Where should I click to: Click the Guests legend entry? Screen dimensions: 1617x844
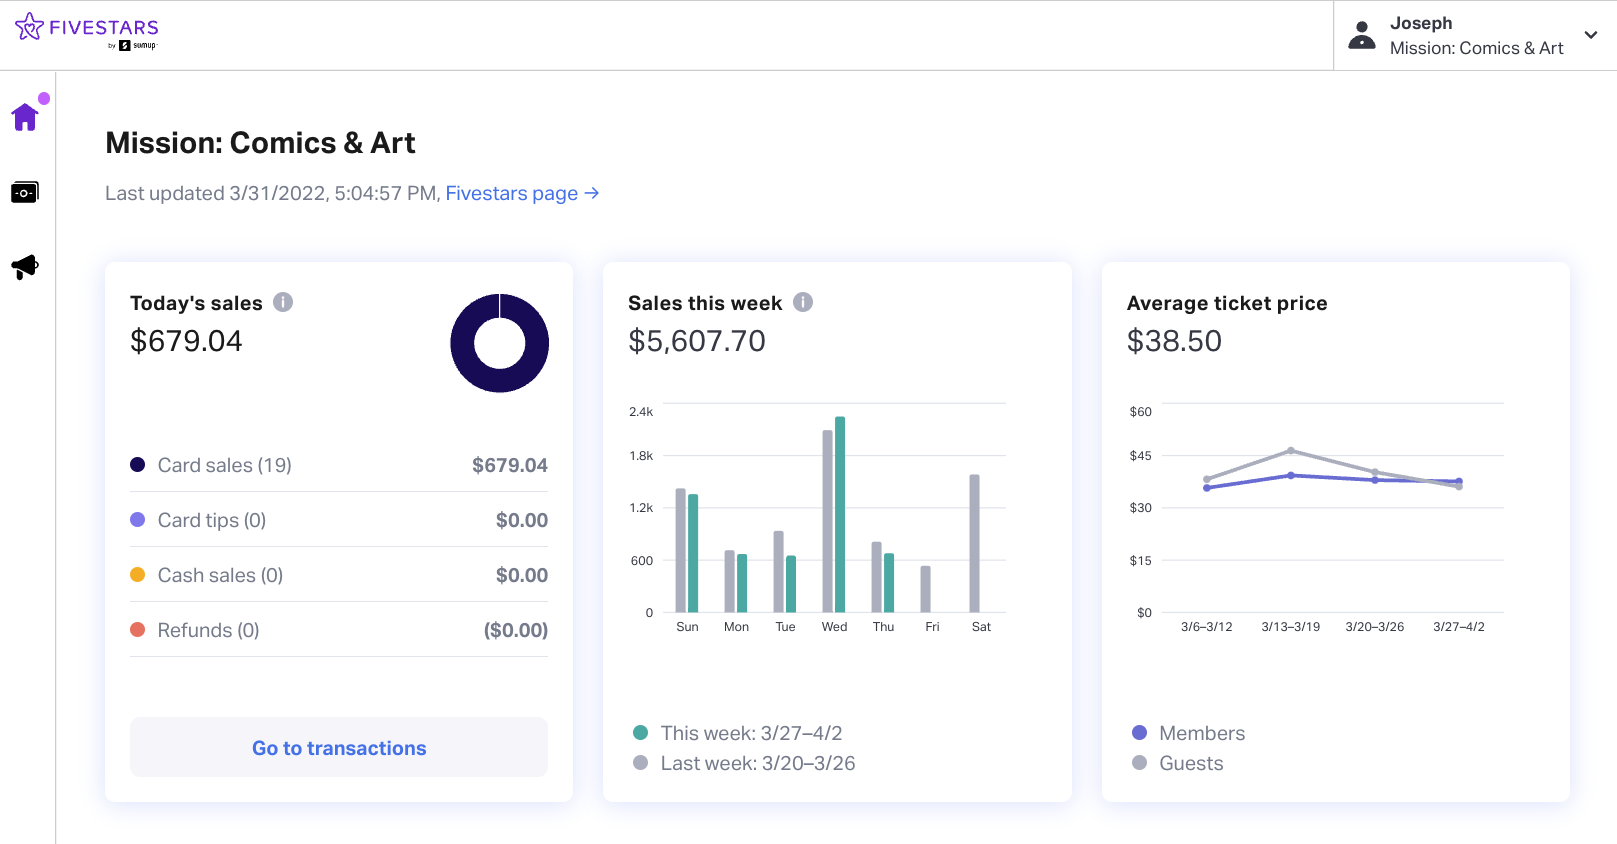click(x=1177, y=763)
